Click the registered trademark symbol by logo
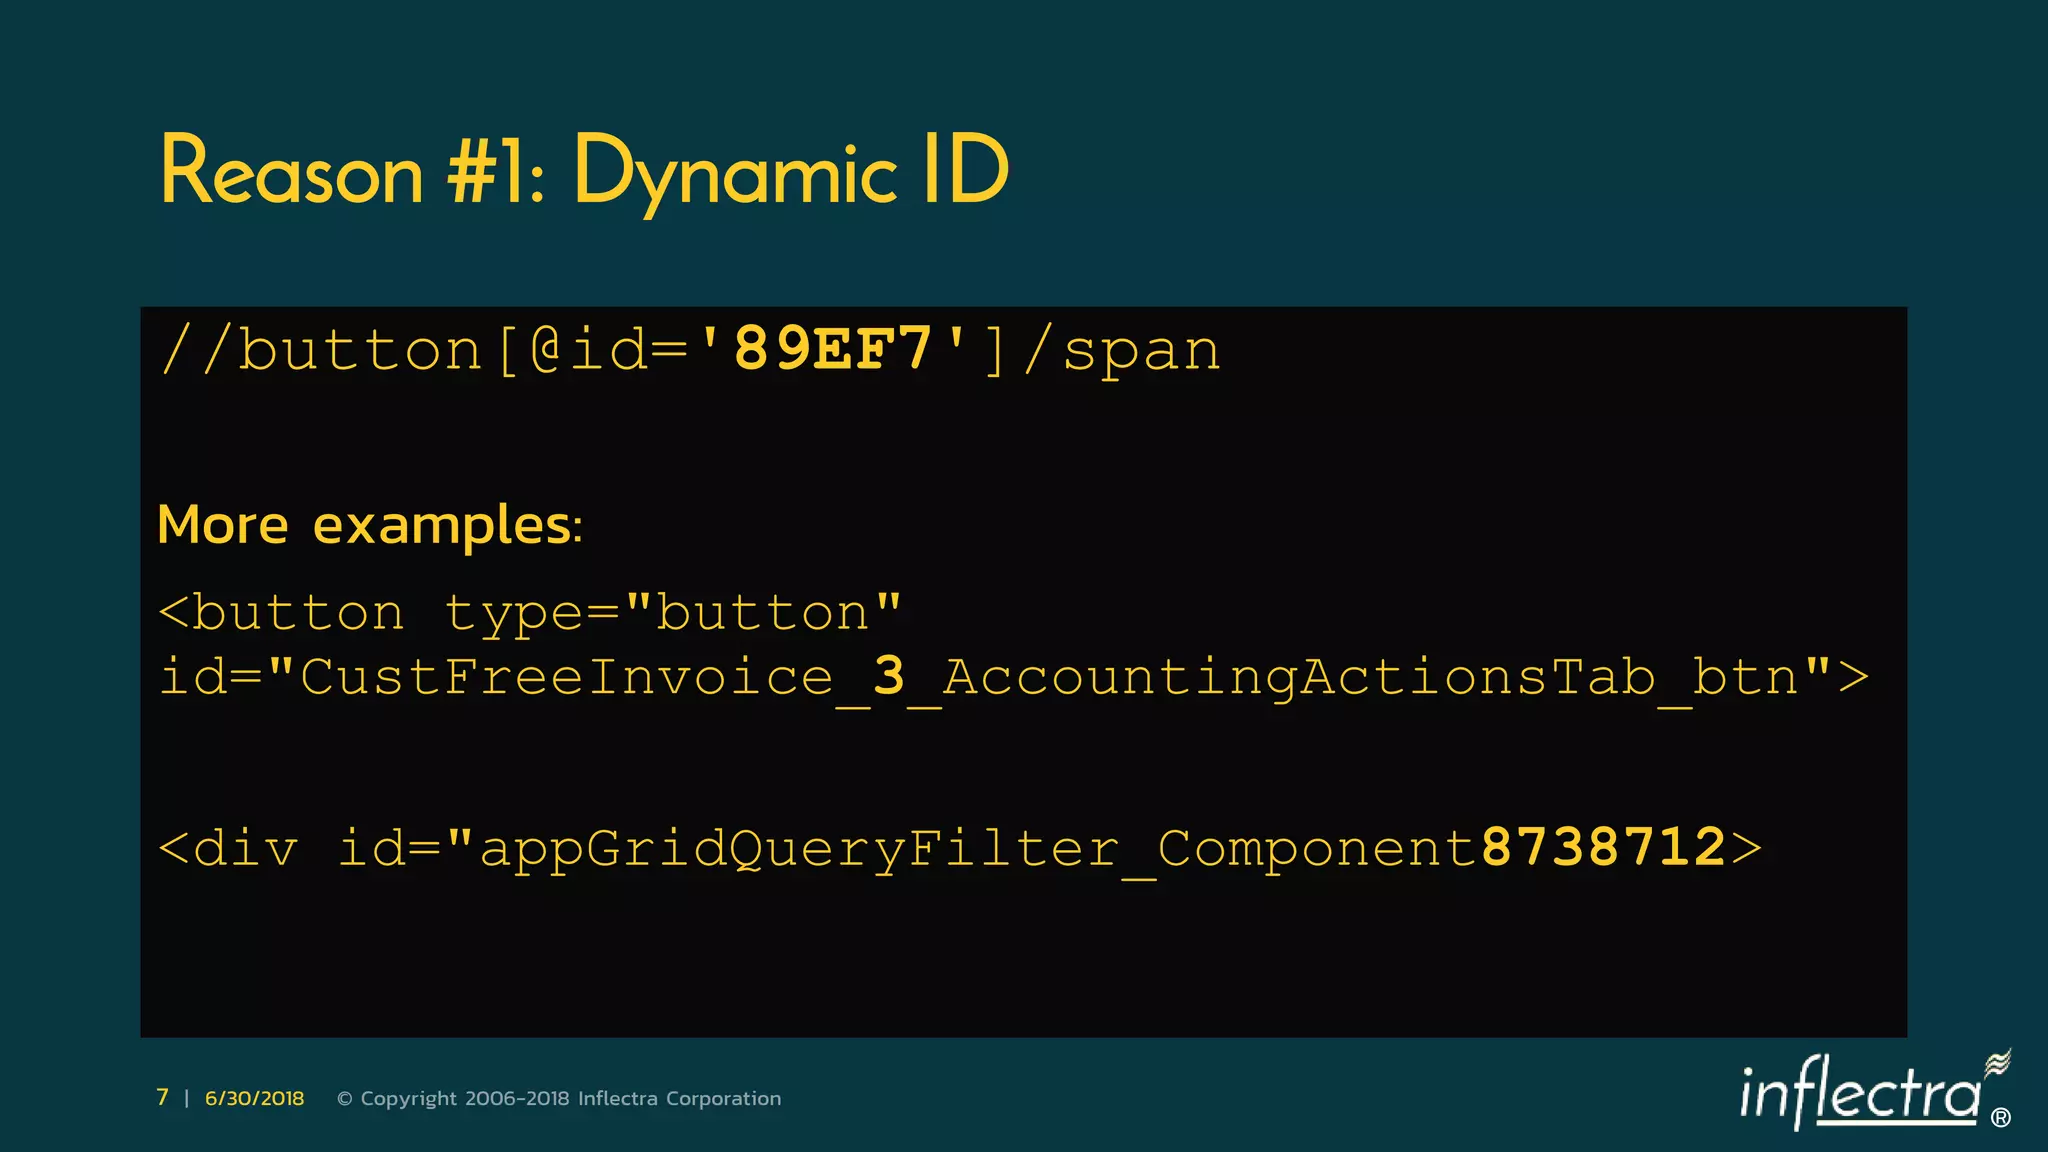Image resolution: width=2048 pixels, height=1152 pixels. [x=2001, y=1118]
